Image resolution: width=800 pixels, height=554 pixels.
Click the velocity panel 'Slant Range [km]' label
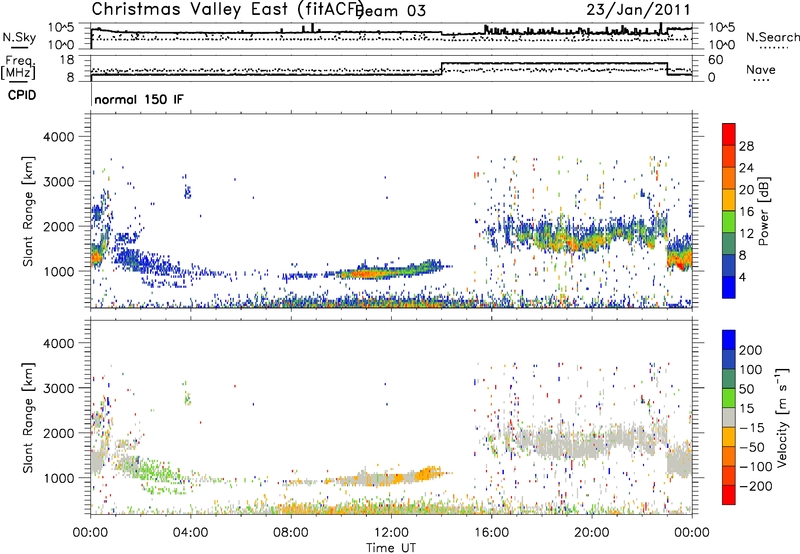[x=28, y=417]
